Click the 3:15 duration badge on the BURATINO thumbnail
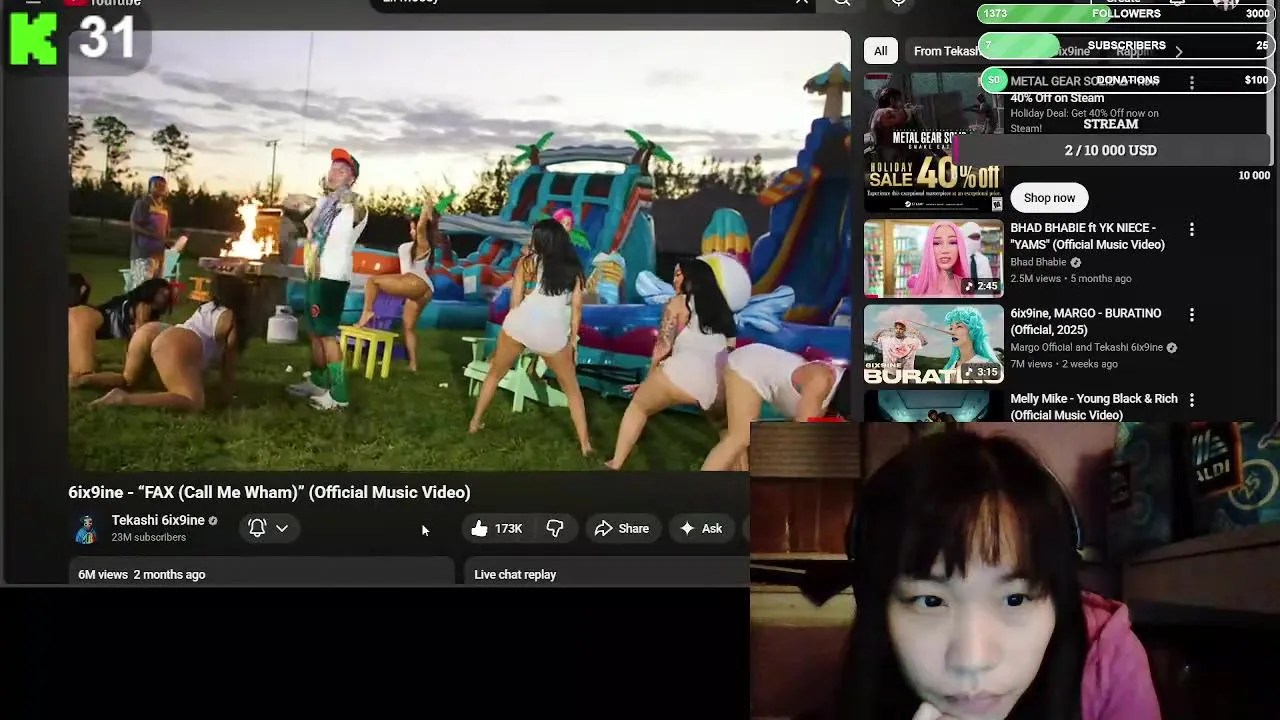 (980, 372)
